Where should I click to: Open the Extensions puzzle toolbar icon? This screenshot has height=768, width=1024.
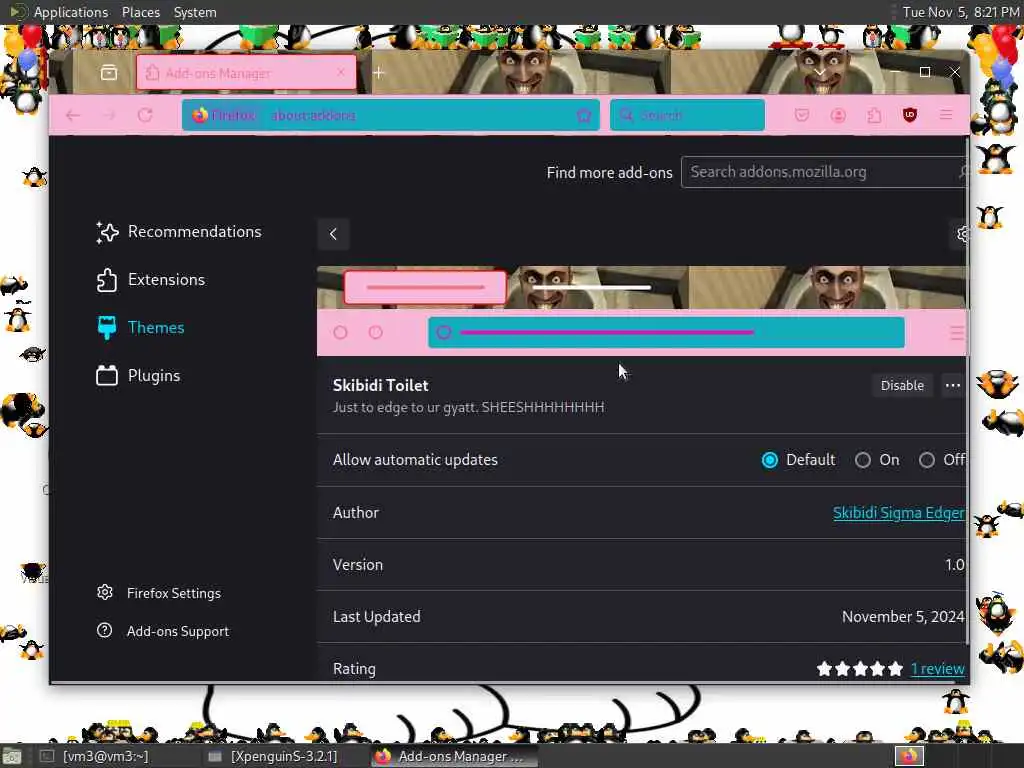pyautogui.click(x=874, y=115)
